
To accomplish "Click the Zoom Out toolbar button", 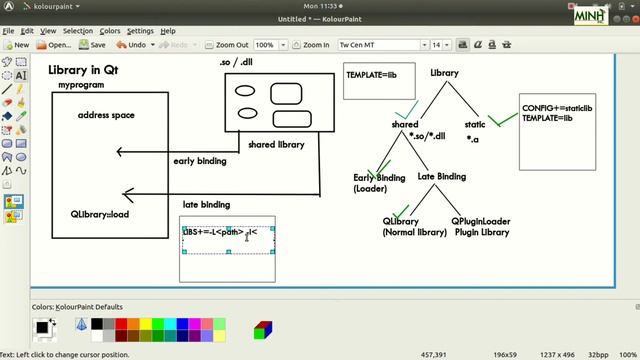I will coord(227,45).
